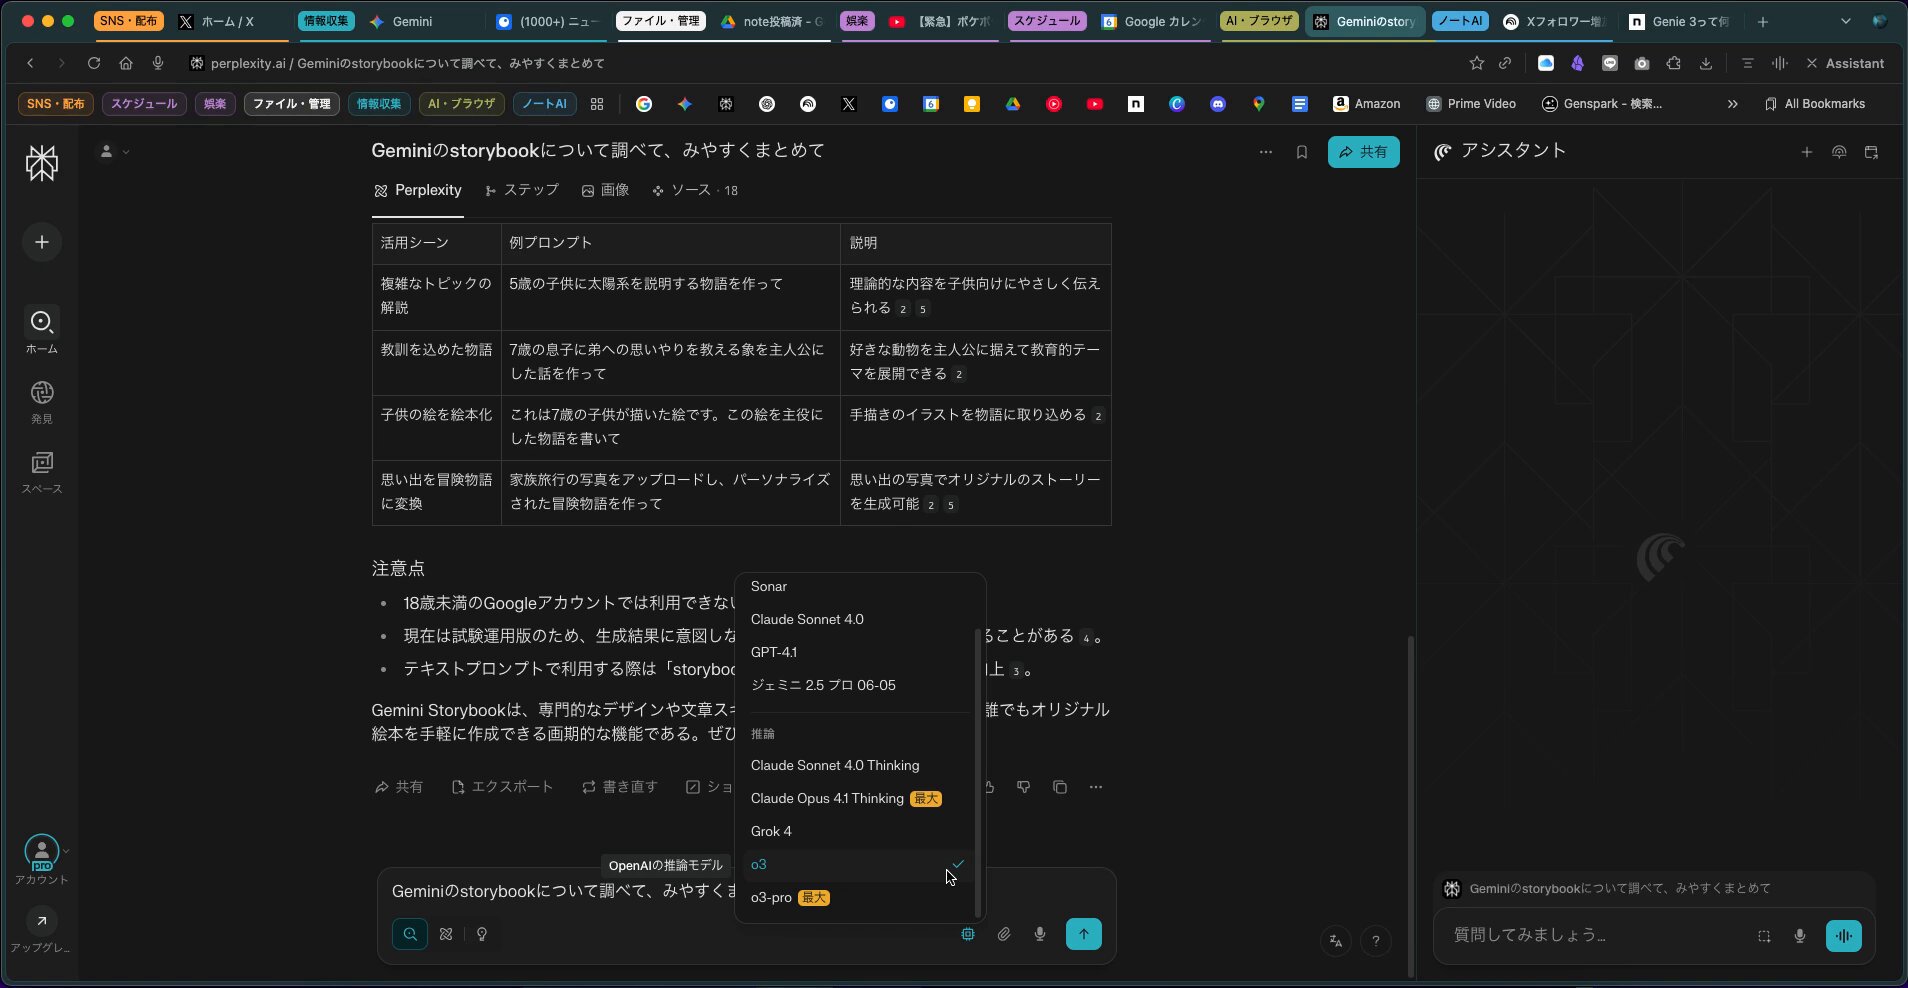Expand the profile dropdown near thread title

click(114, 152)
